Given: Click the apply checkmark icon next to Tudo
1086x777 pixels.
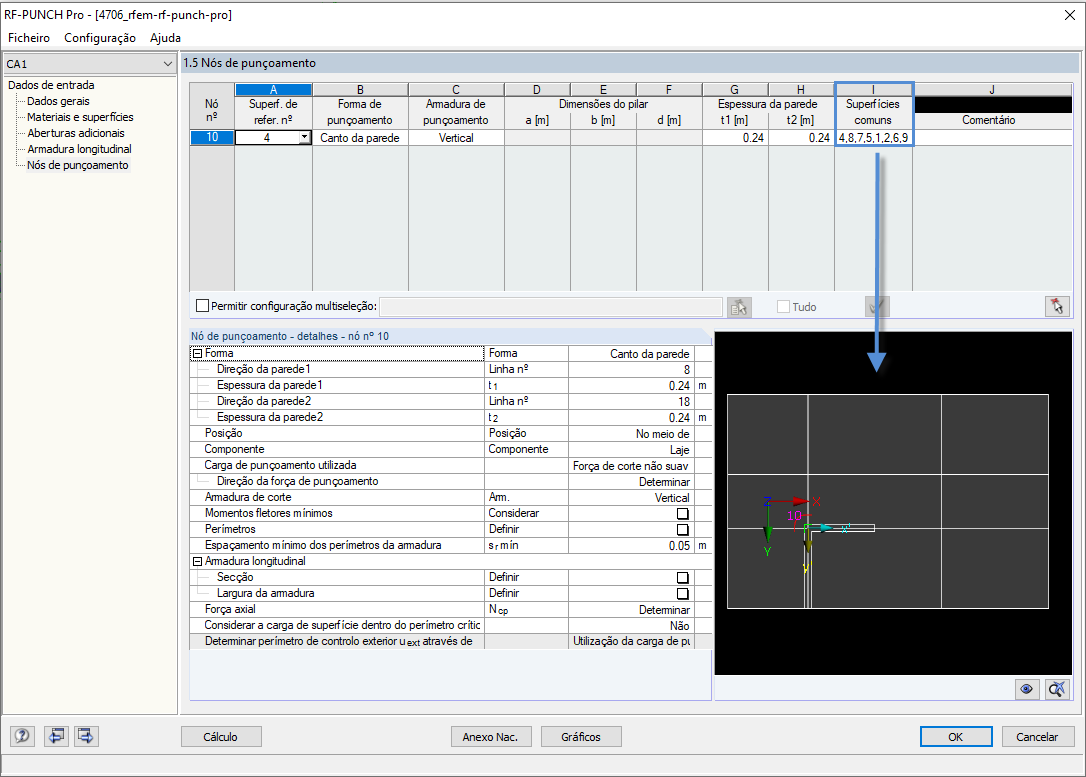Looking at the screenshot, I should pyautogui.click(x=877, y=307).
